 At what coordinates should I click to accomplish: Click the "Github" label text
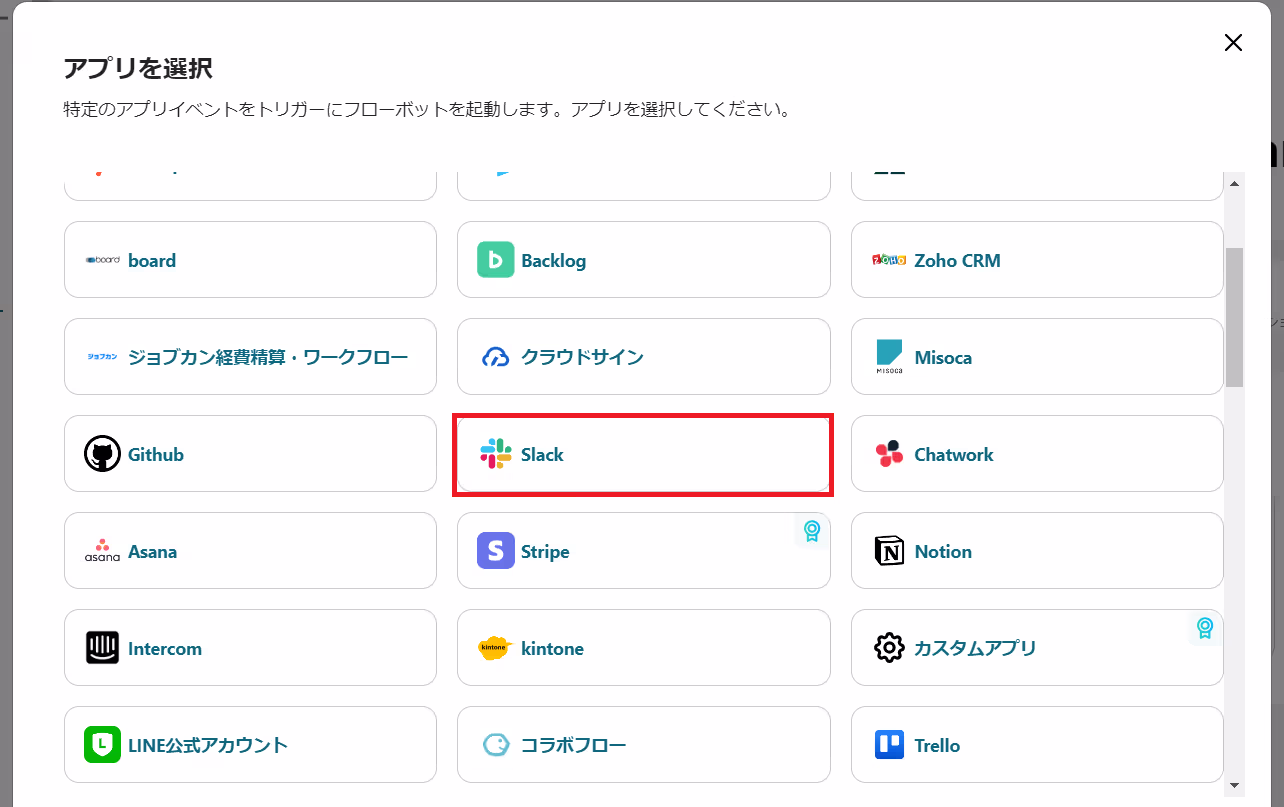[x=156, y=454]
